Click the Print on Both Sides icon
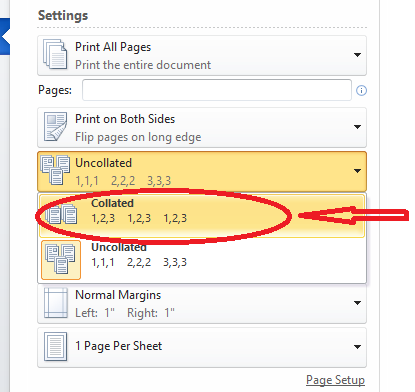This screenshot has height=392, width=415. tap(56, 127)
